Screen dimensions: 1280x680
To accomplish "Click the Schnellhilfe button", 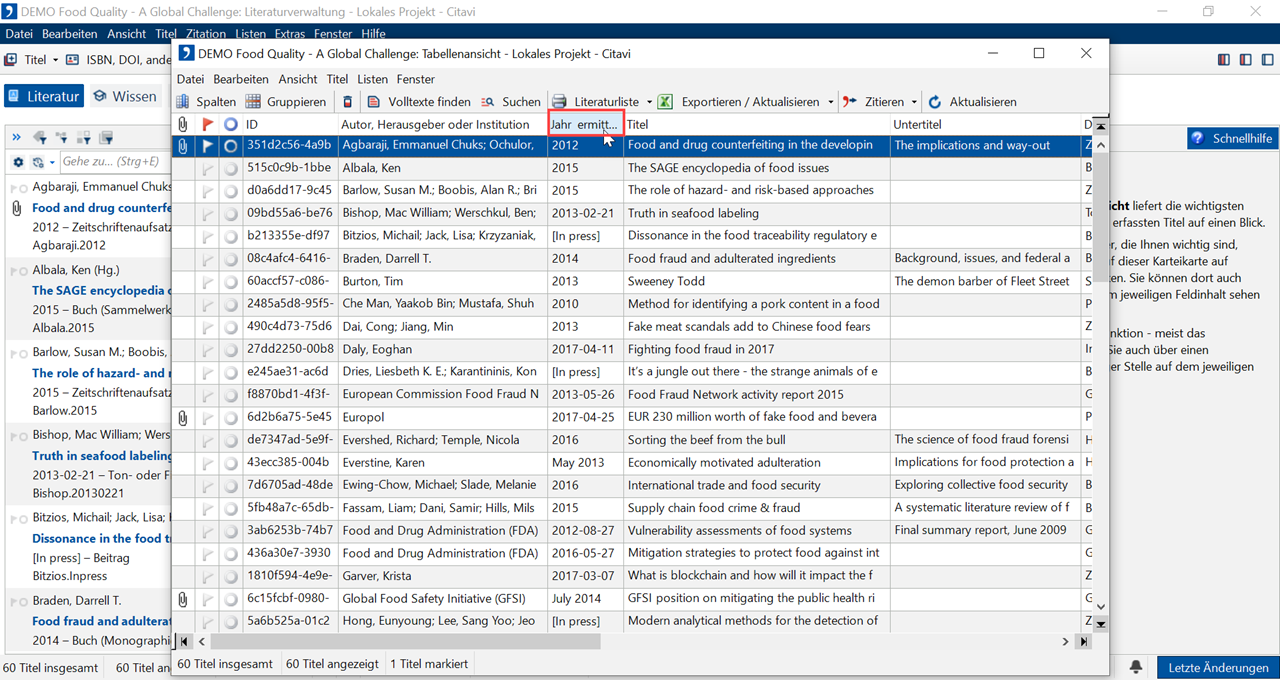I will tap(1232, 139).
